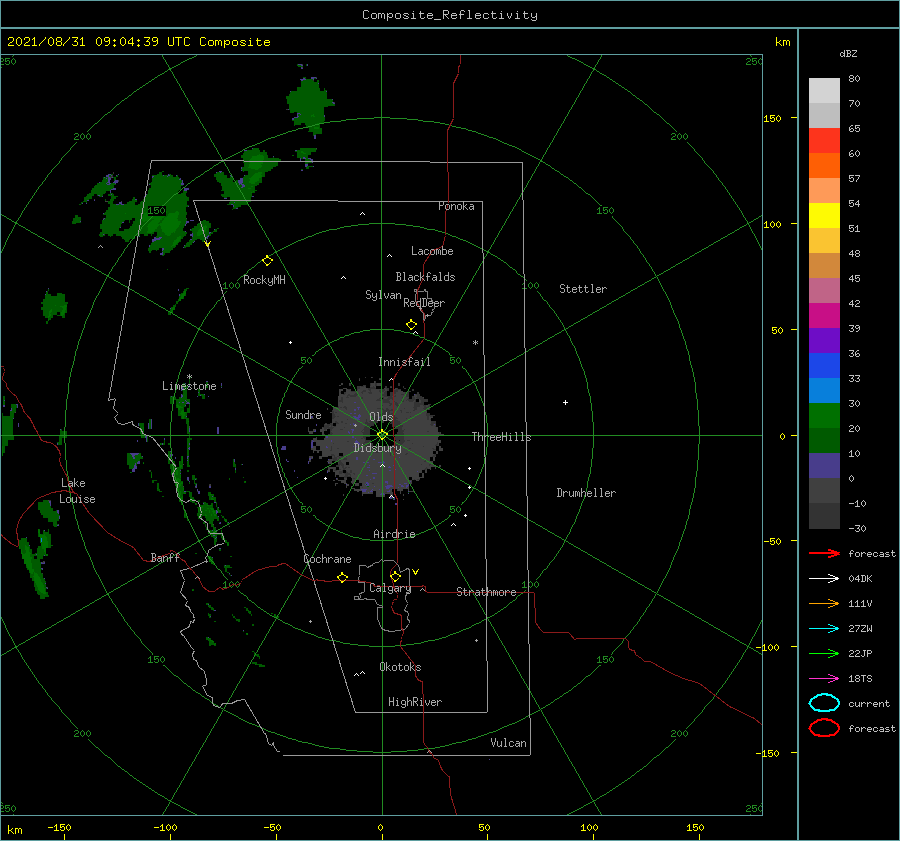Click the RockyMH label

(x=264, y=280)
